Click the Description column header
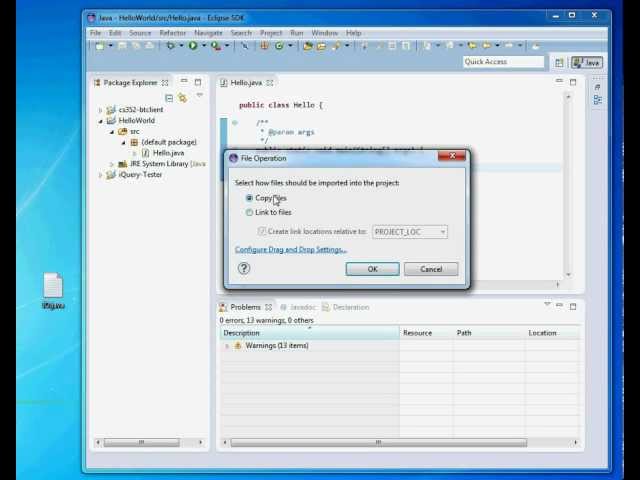Viewport: 640px width, 480px height. pyautogui.click(x=309, y=333)
